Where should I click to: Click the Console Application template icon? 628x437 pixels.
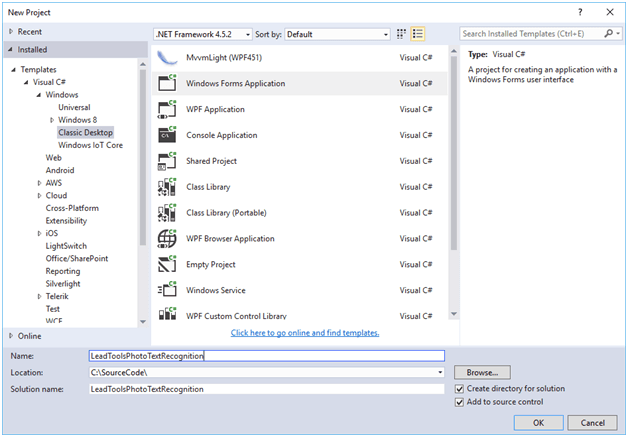pos(167,135)
